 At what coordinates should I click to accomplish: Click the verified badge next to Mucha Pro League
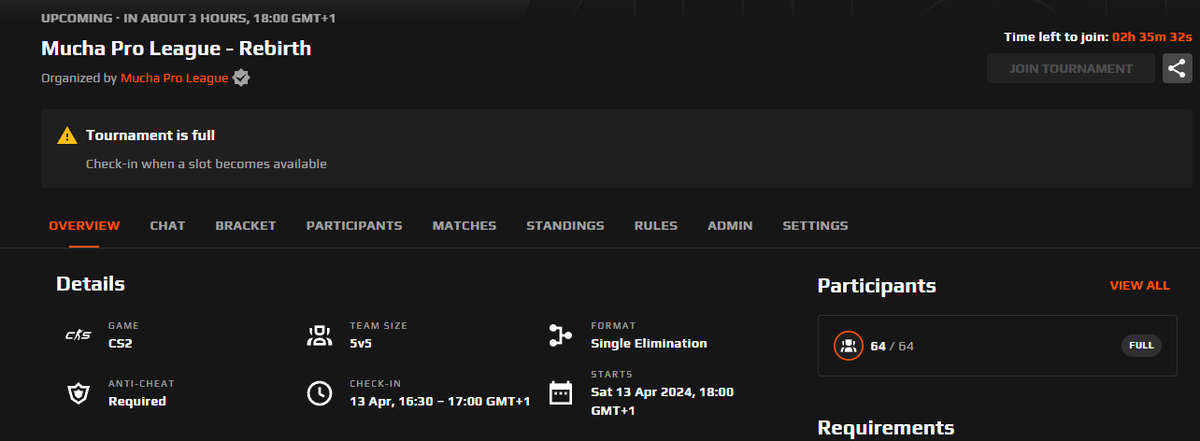point(241,77)
